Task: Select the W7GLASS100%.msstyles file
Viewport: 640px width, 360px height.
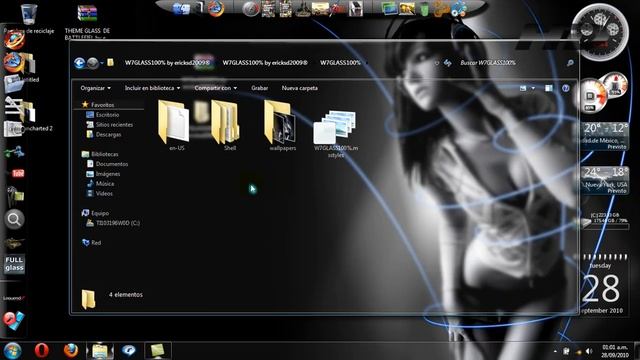Action: click(x=336, y=134)
